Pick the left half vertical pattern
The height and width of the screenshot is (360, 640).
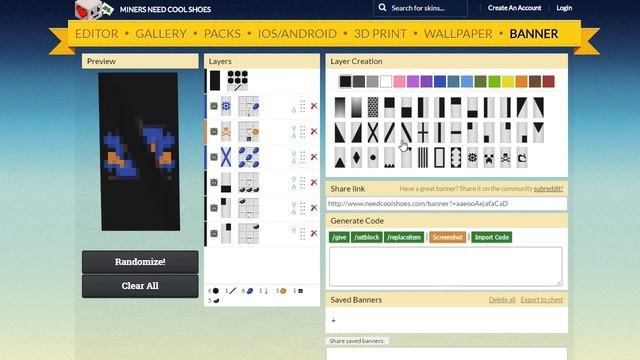423,107
